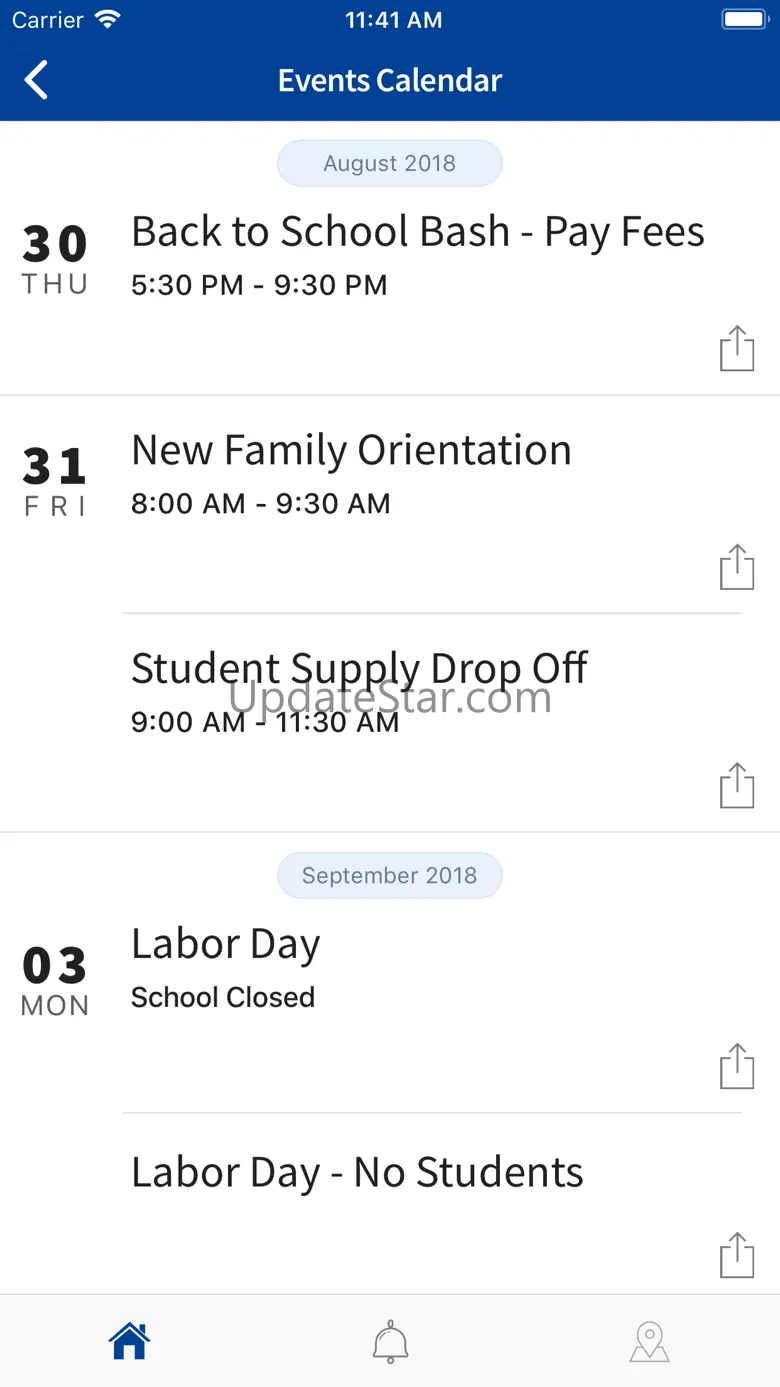The image size is (780, 1387).
Task: Share the Back to School Bash event
Action: 737,348
